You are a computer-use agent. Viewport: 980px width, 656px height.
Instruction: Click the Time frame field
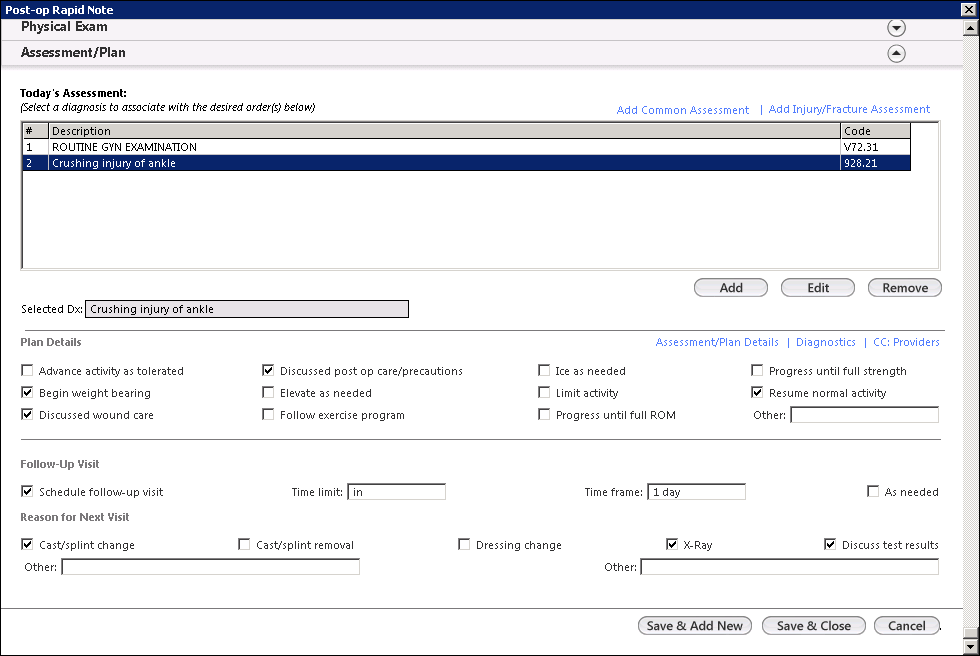[696, 492]
